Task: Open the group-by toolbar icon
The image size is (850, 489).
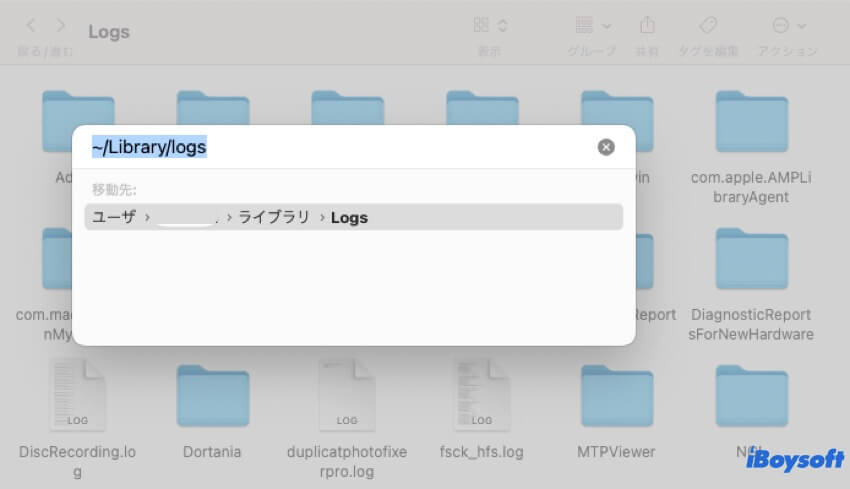Action: click(x=584, y=25)
